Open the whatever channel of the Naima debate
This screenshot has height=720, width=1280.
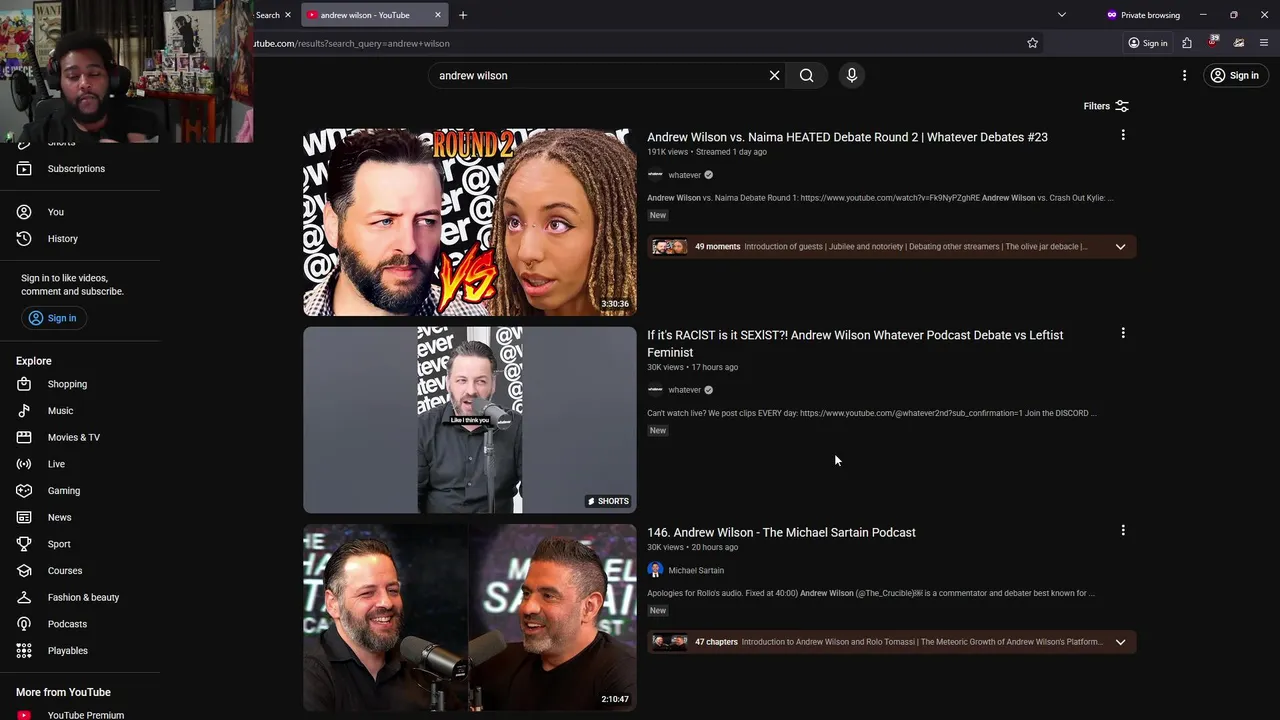[685, 175]
